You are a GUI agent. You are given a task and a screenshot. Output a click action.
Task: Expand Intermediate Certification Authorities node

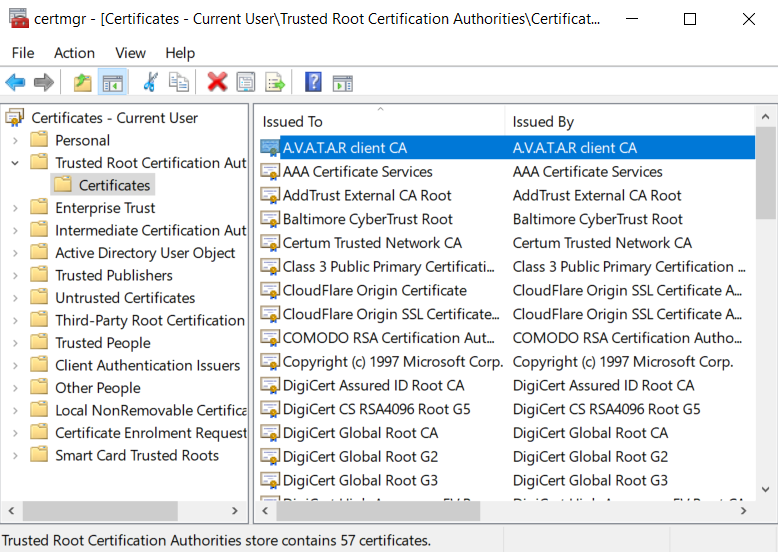[15, 231]
